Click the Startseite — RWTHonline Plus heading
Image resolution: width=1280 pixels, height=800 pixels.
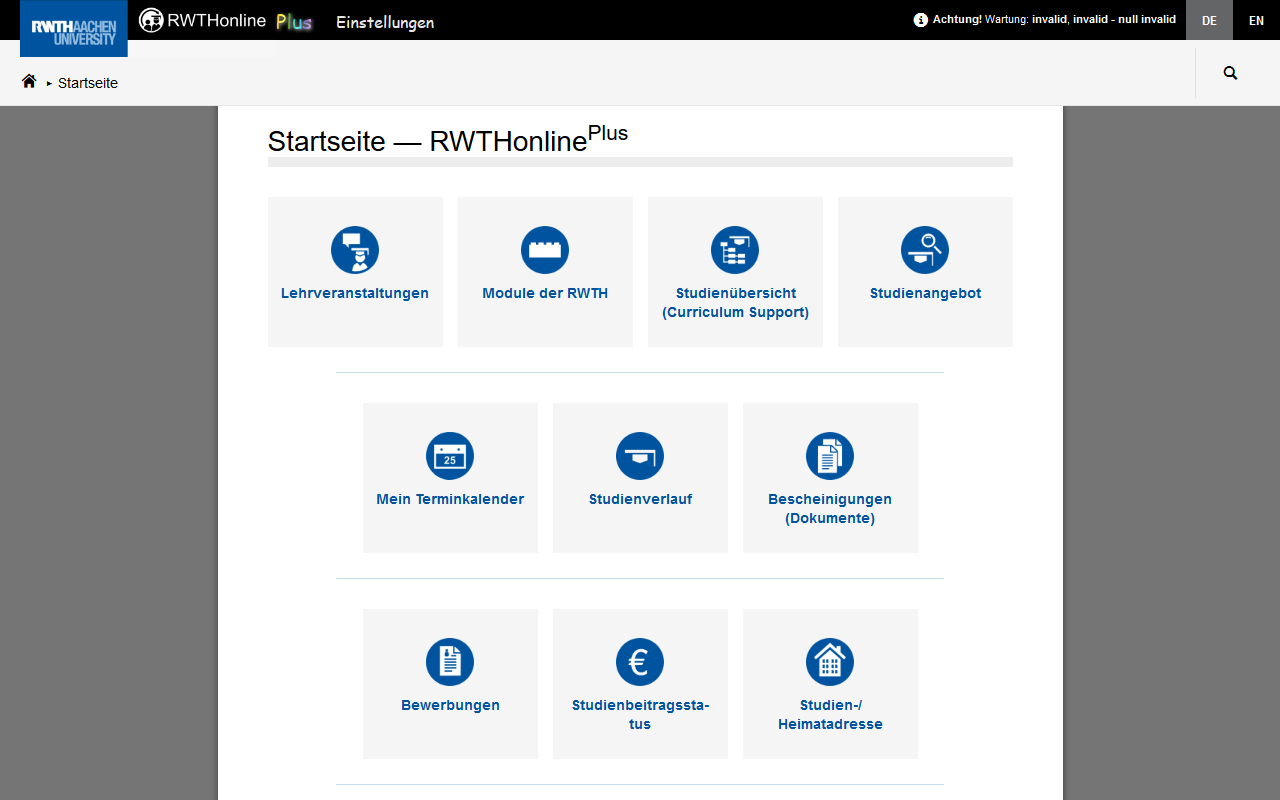click(x=448, y=138)
